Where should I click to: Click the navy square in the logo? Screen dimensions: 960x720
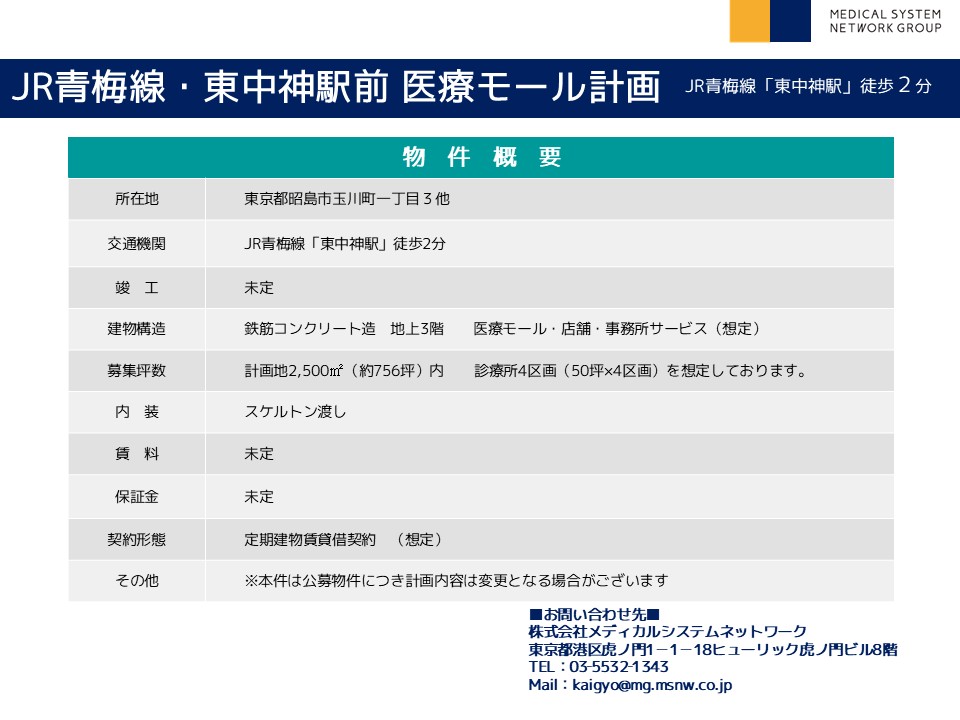point(790,20)
